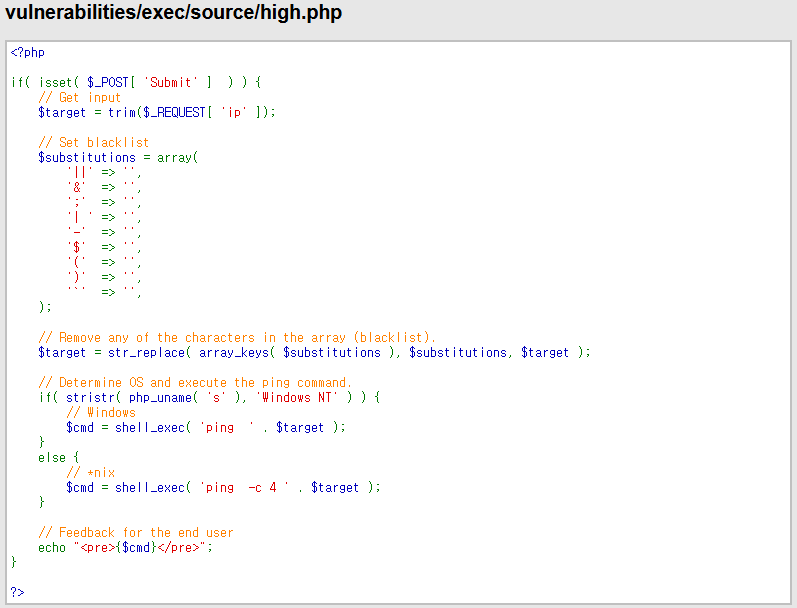Click the '$target = trim($_REQUEST[ 'ip' ]);' line
This screenshot has height=608, width=797.
pyautogui.click(x=157, y=112)
